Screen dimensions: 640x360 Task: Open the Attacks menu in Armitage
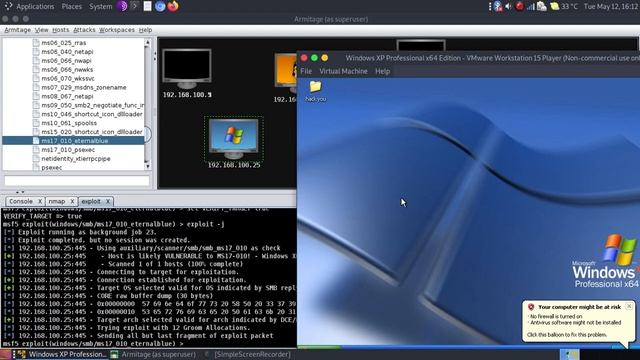(x=84, y=30)
